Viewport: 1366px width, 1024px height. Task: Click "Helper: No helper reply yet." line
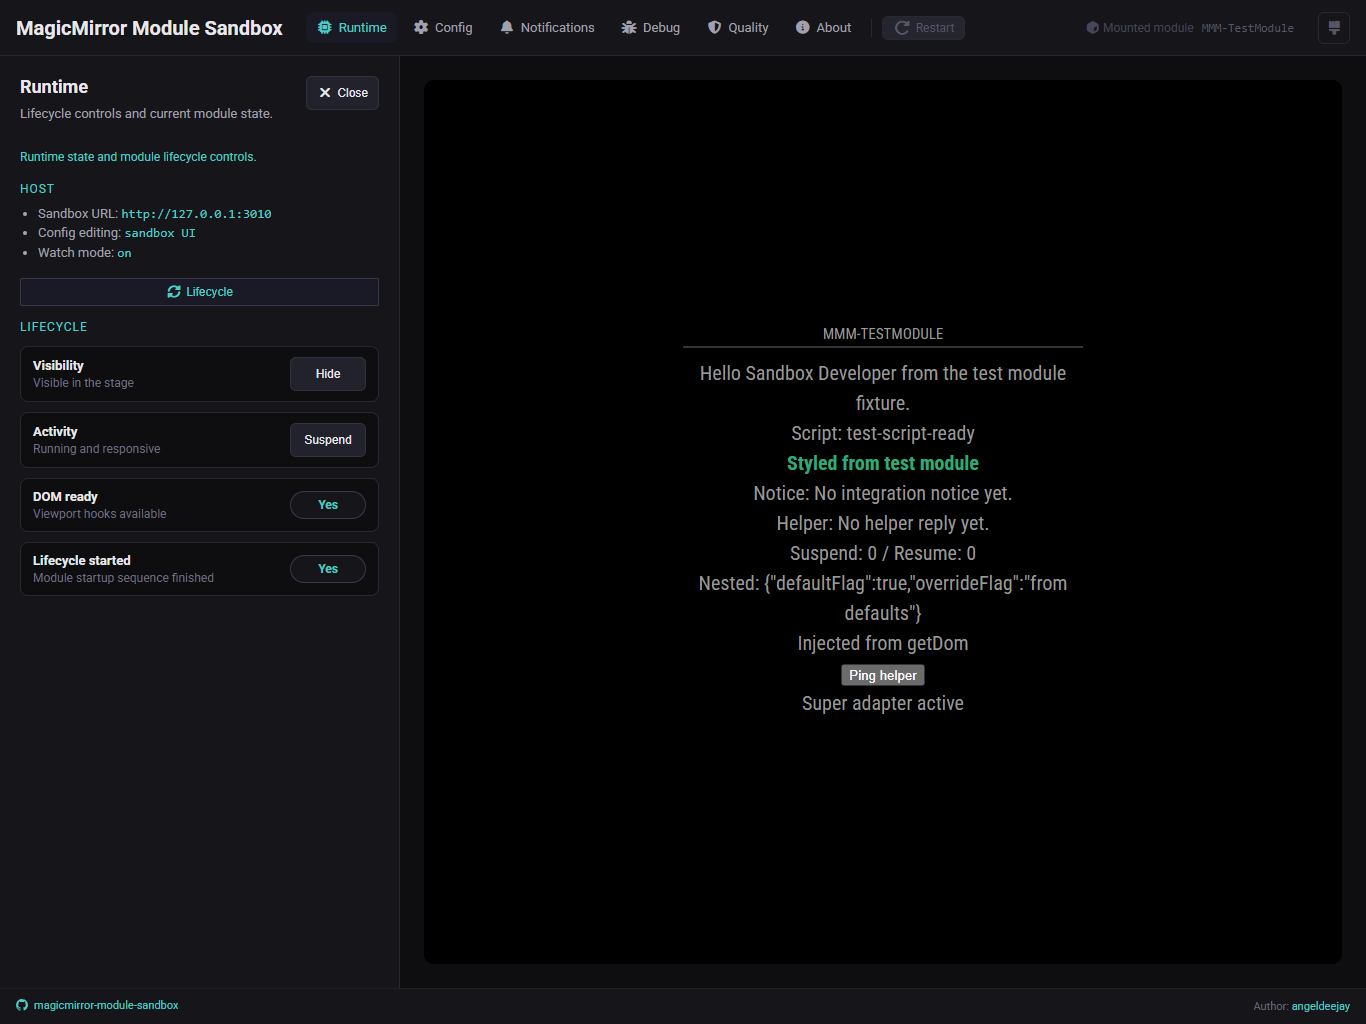click(883, 523)
